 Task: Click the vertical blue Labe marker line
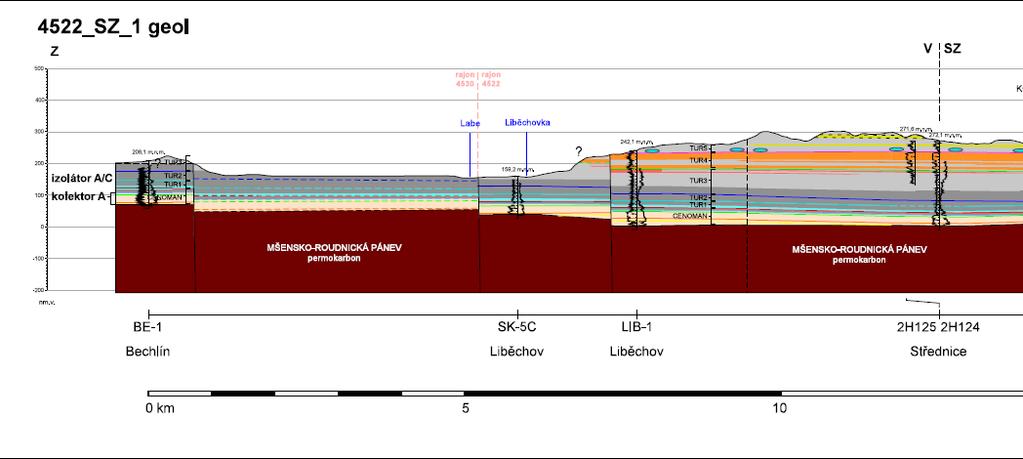(x=470, y=153)
